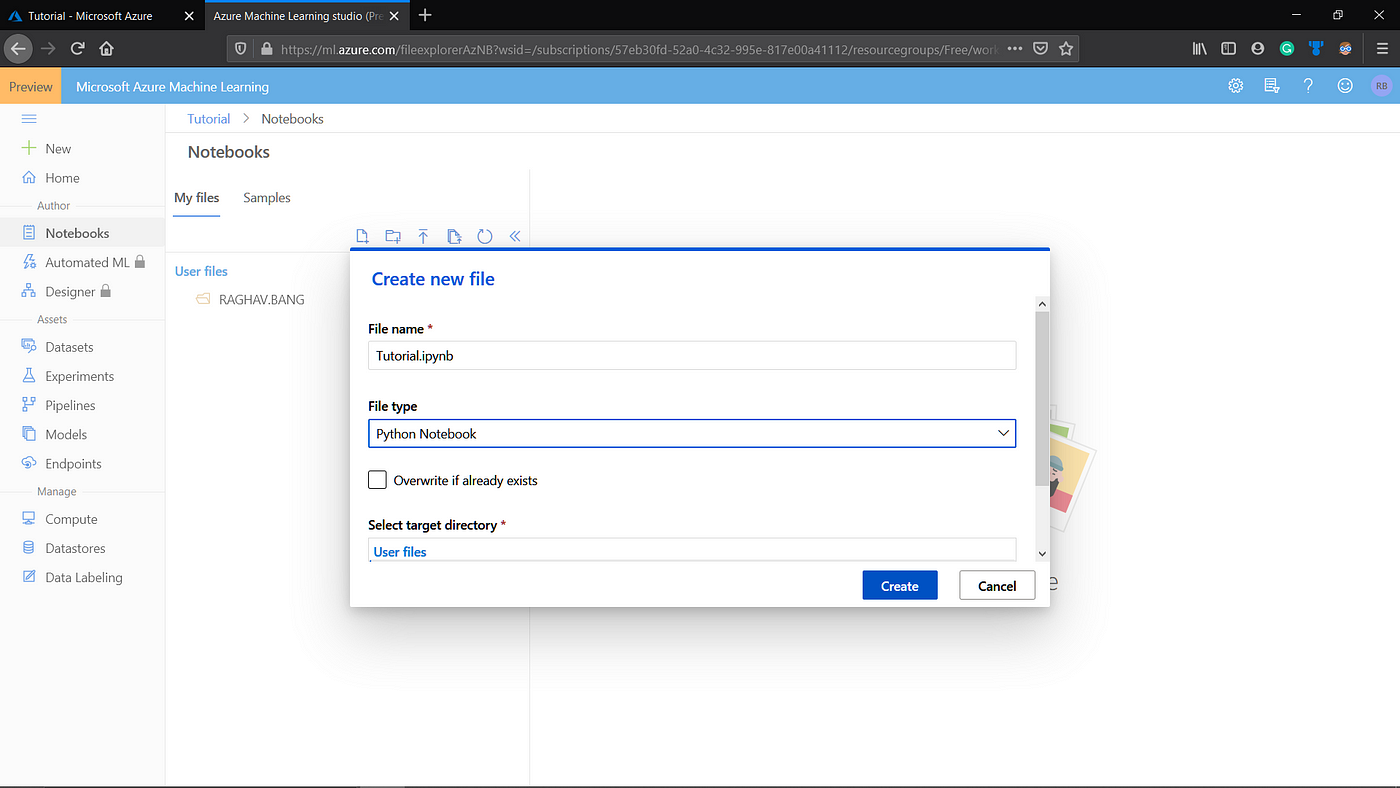Click the browser reload button
Viewport: 1400px width, 788px height.
click(77, 48)
